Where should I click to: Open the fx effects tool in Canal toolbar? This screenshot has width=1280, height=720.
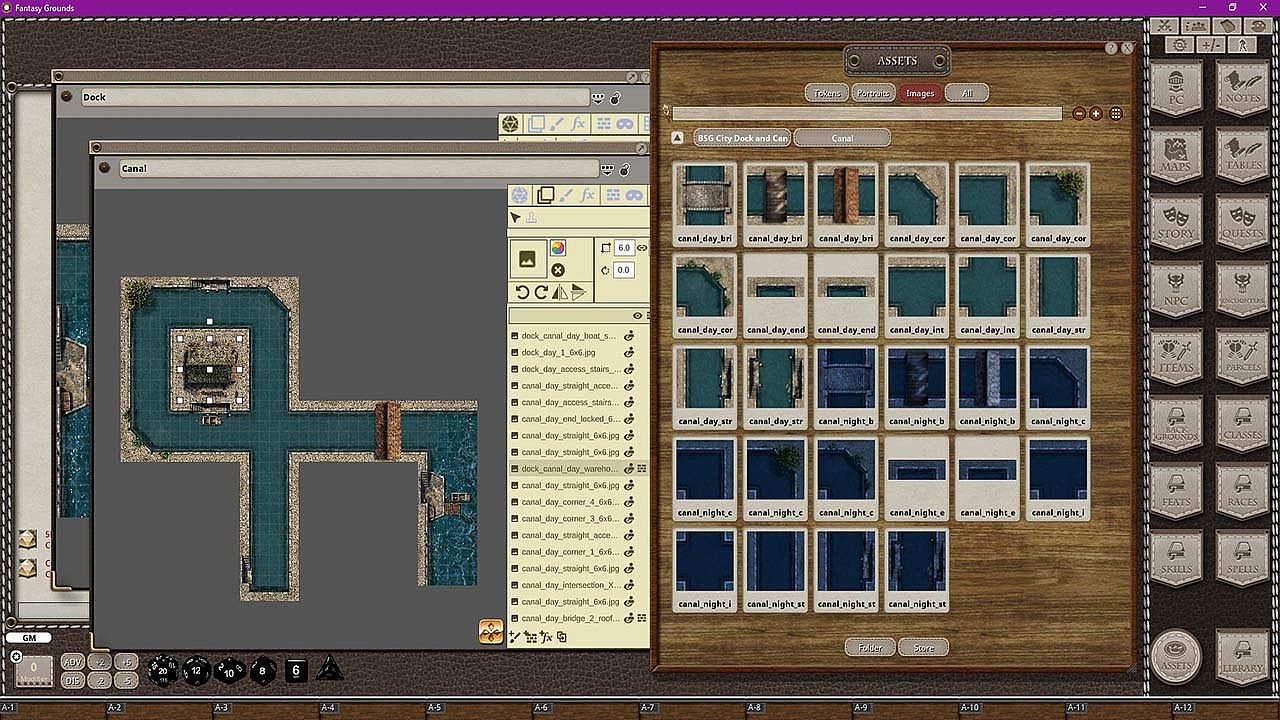click(587, 195)
